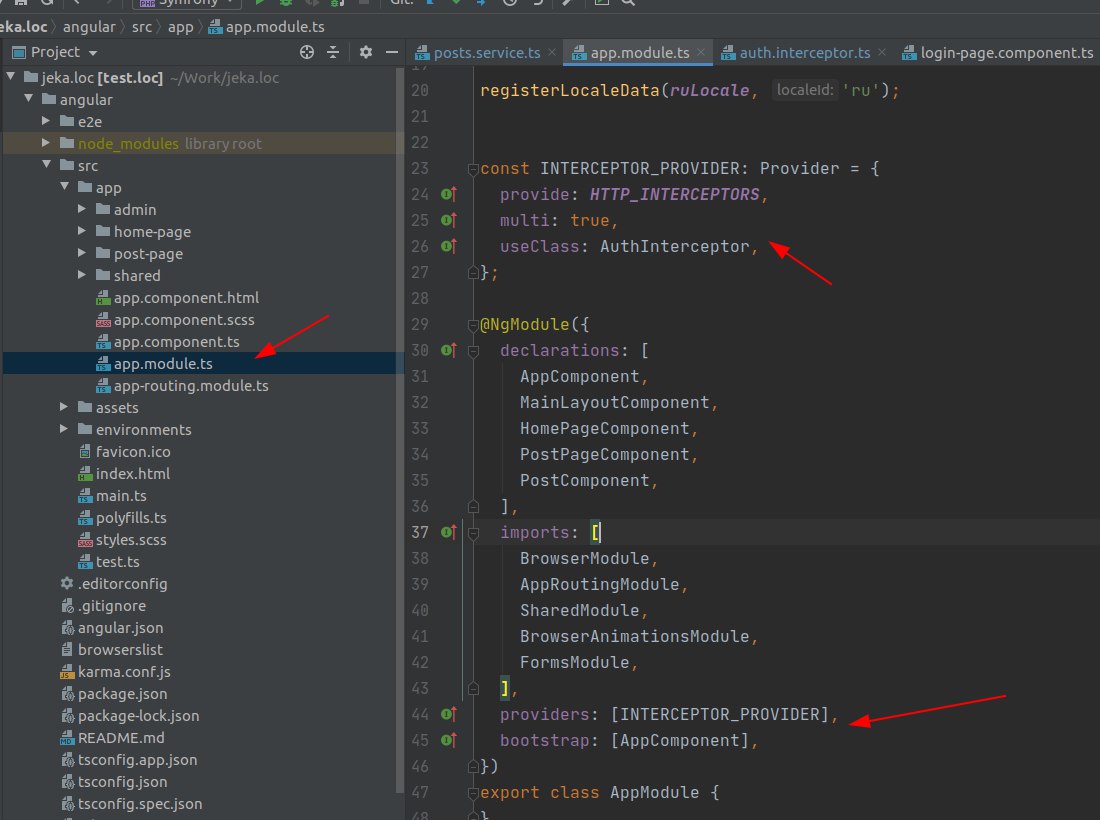Close the app.module.ts editor tab

[701, 52]
